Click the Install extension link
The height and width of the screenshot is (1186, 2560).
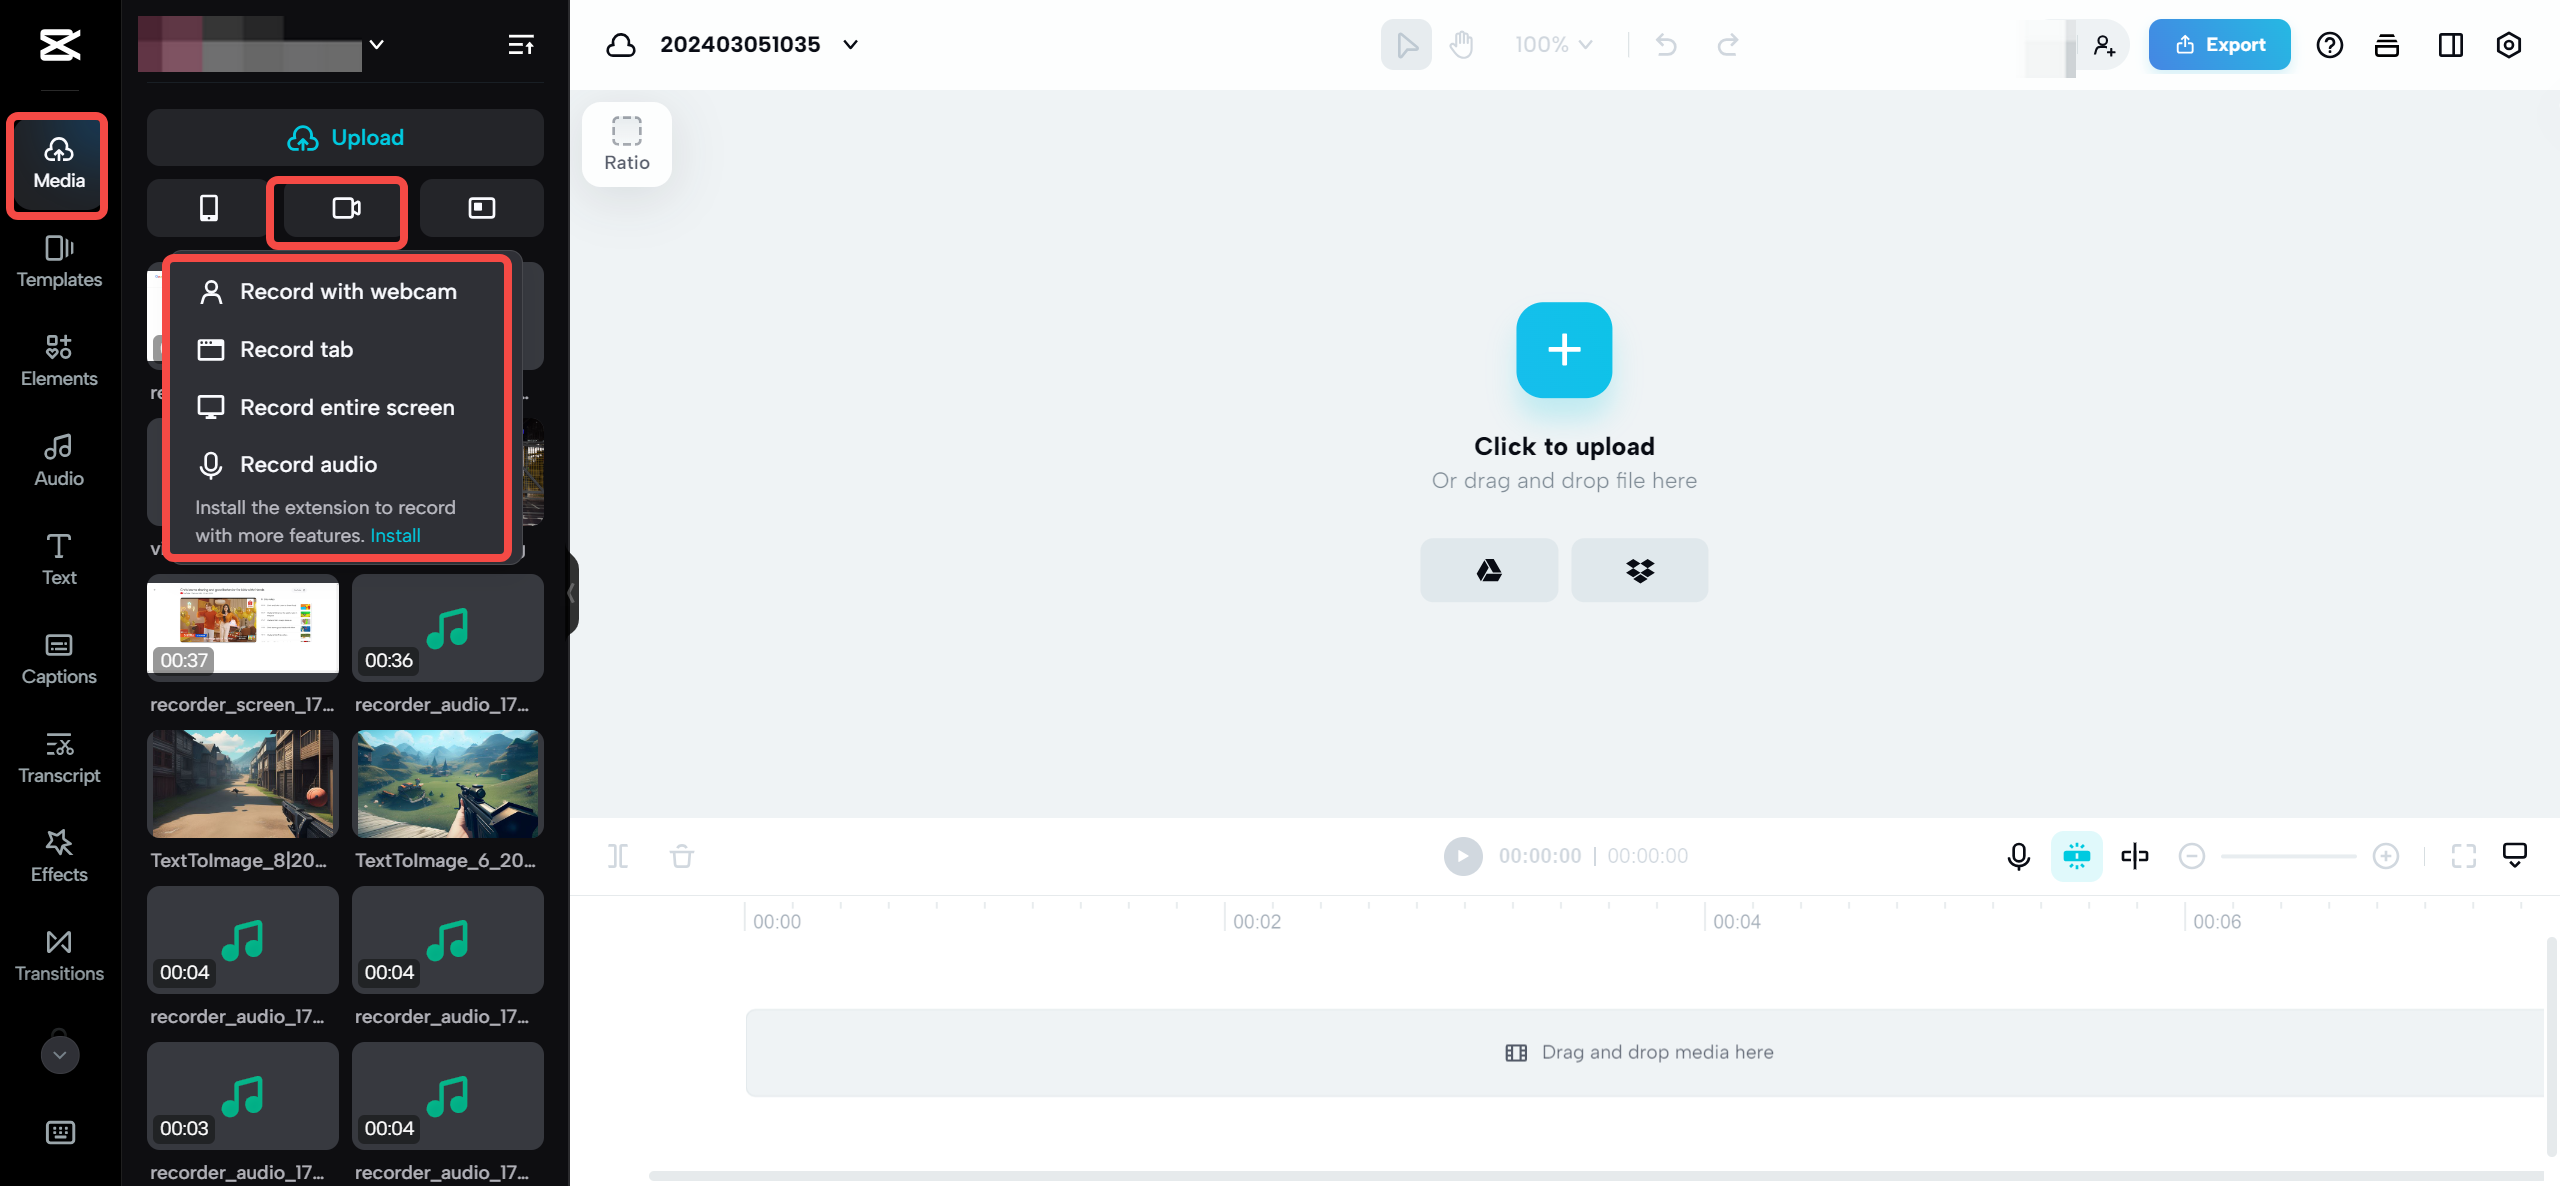point(395,534)
